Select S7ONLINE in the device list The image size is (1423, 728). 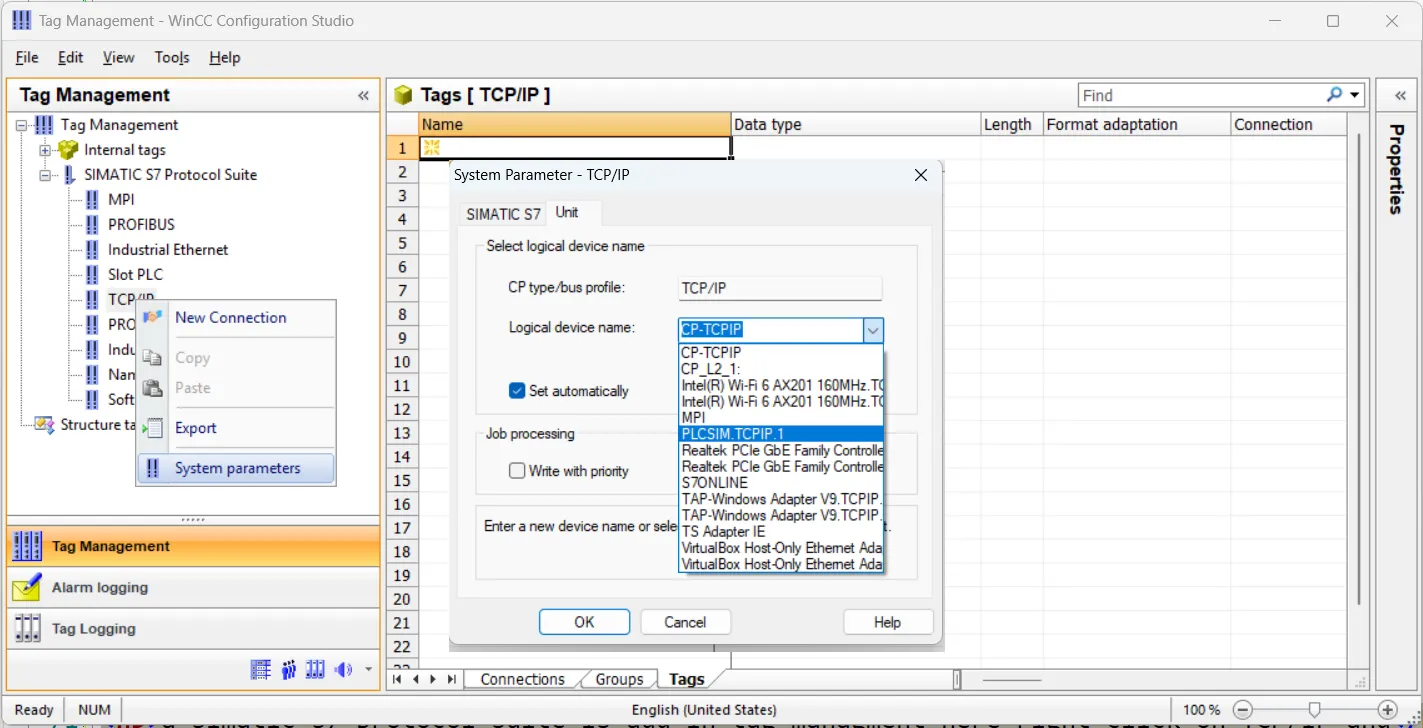(780, 483)
